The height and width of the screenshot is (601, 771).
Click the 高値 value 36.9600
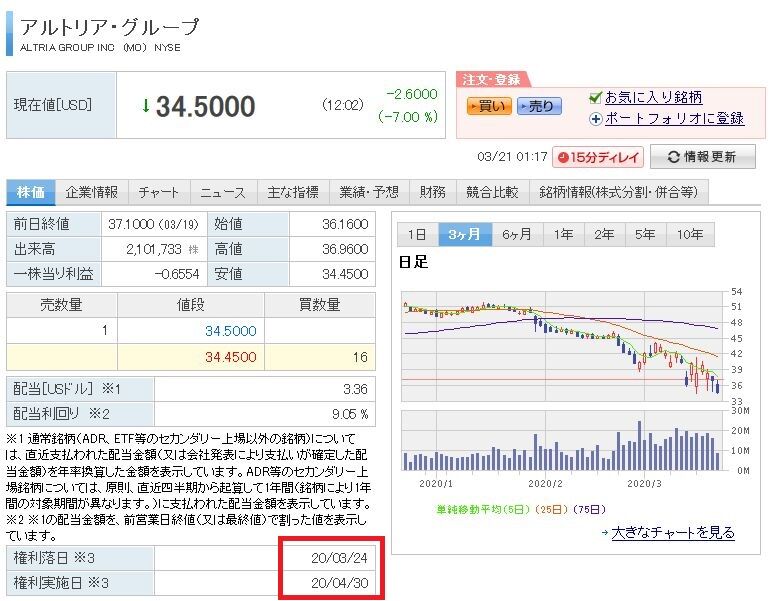point(345,249)
